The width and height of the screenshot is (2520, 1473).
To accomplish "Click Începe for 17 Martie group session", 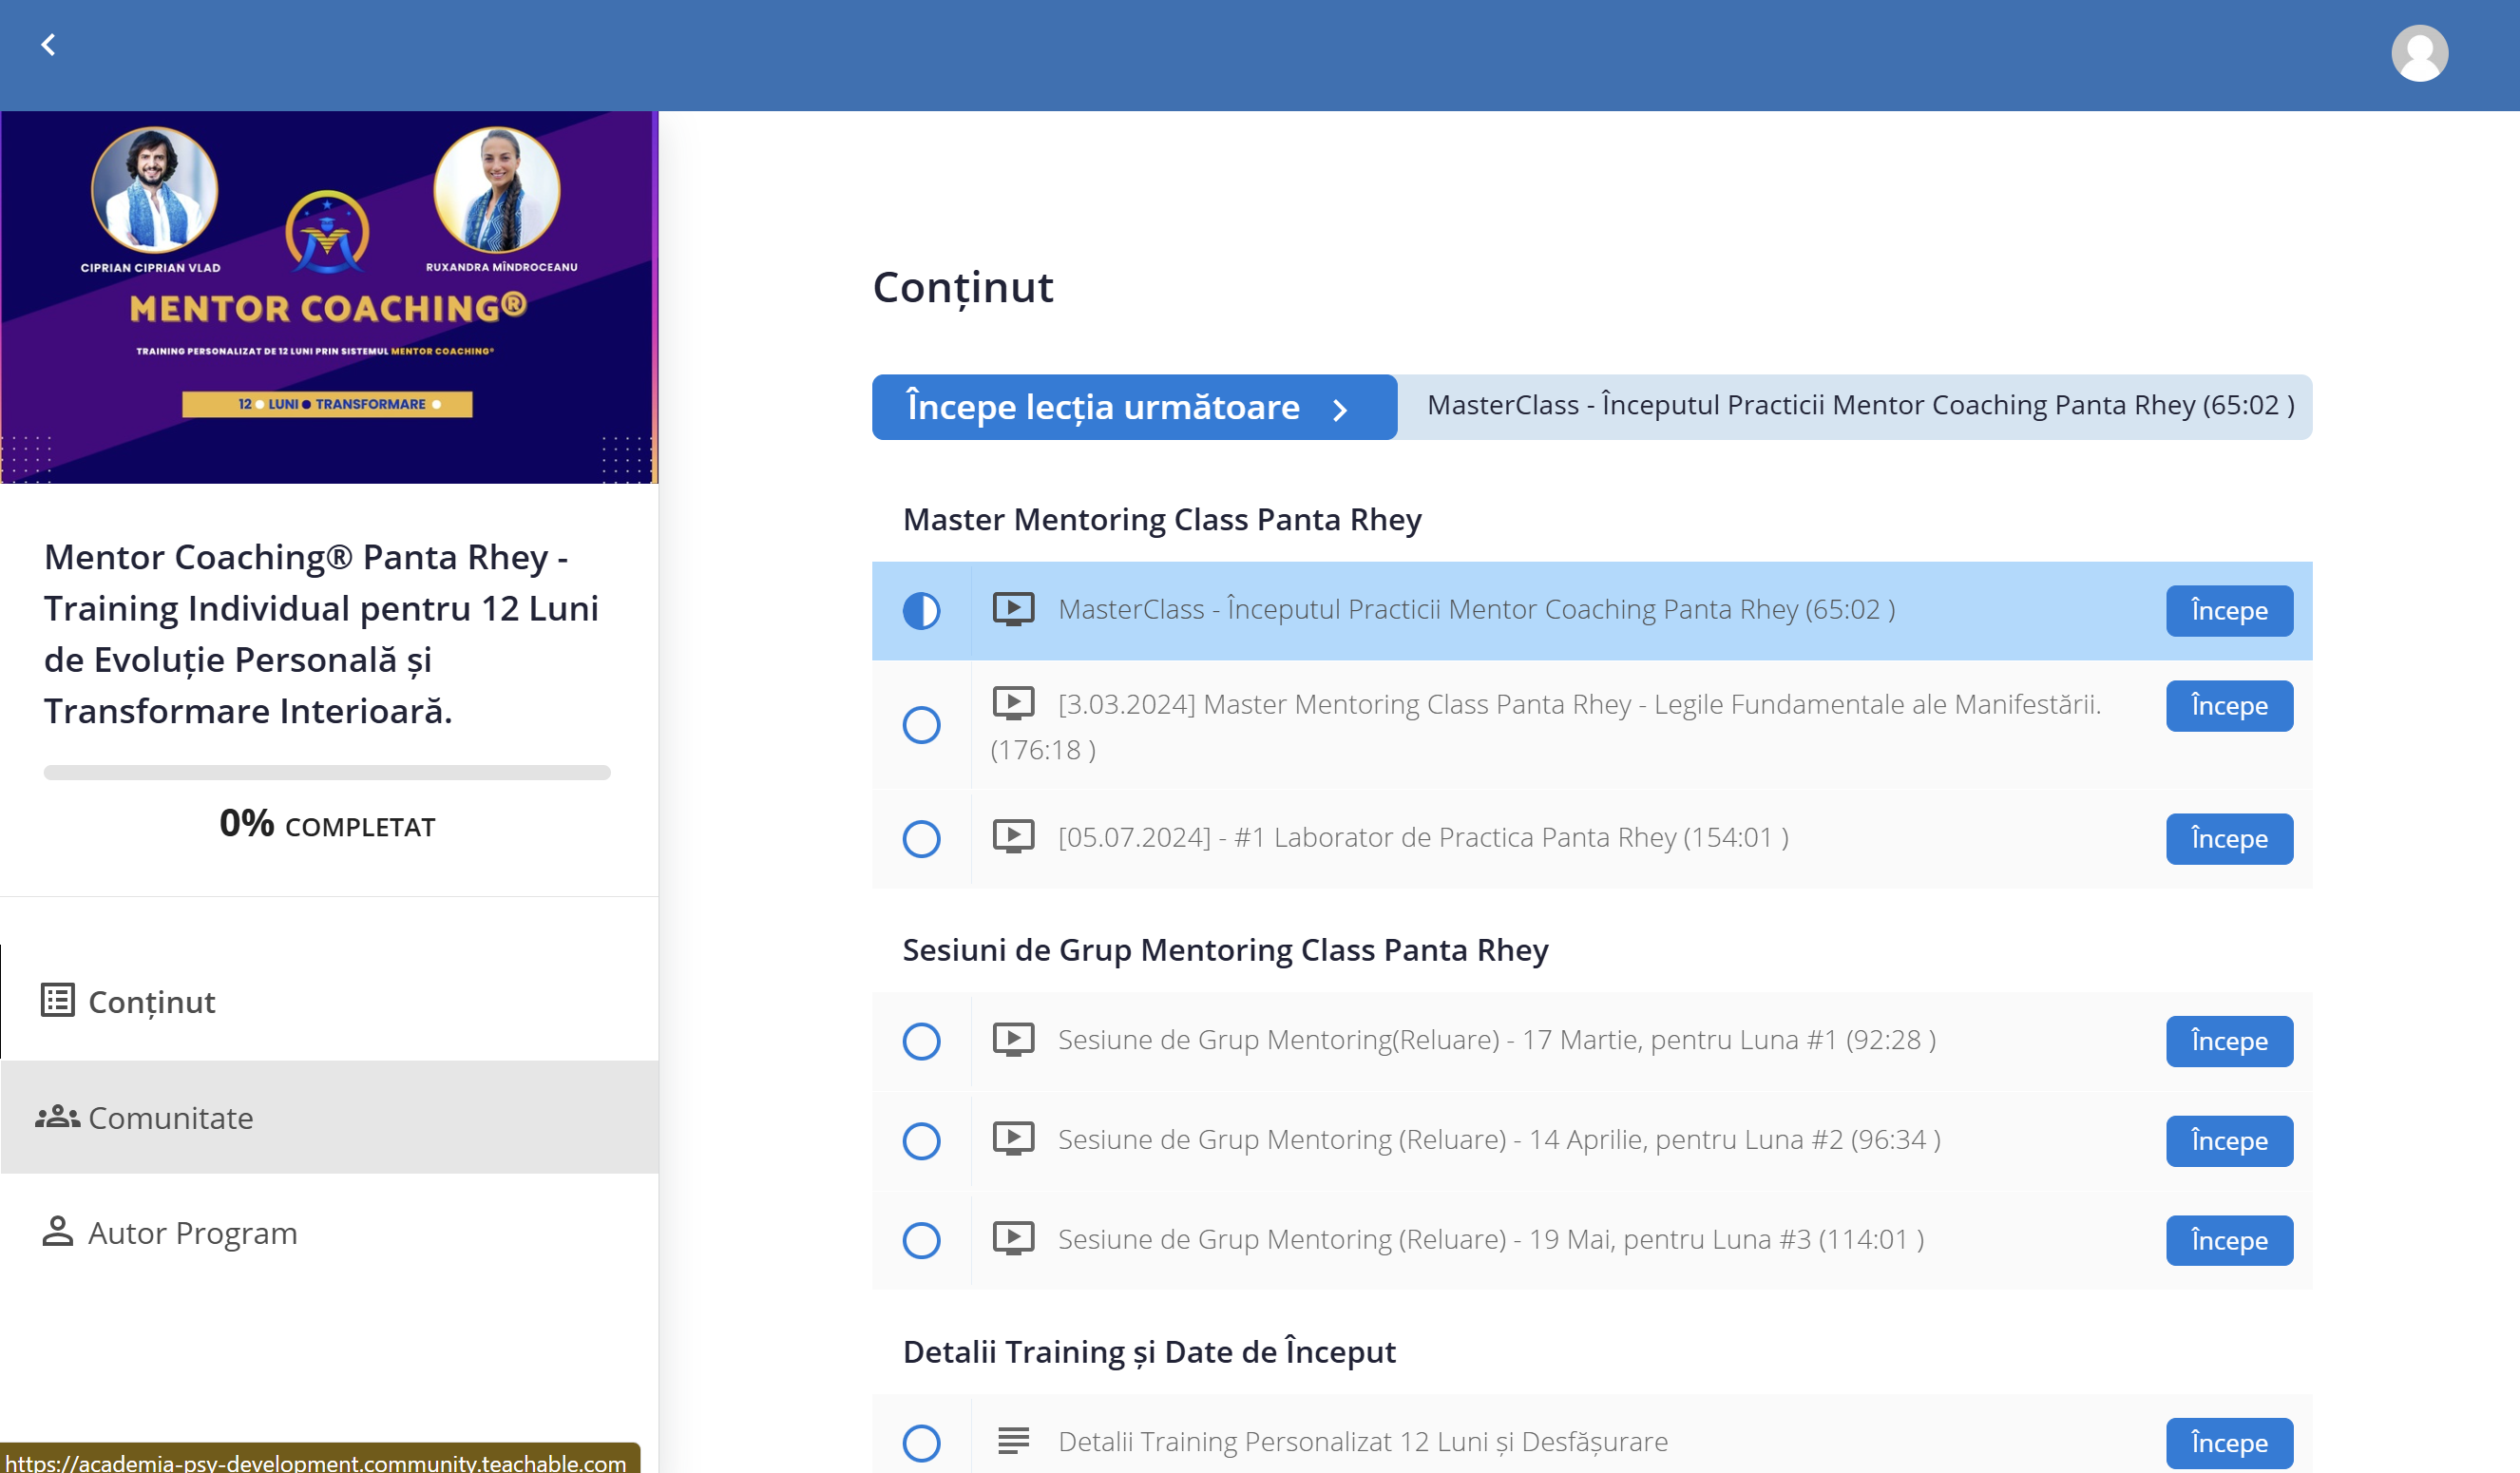I will [x=2229, y=1041].
